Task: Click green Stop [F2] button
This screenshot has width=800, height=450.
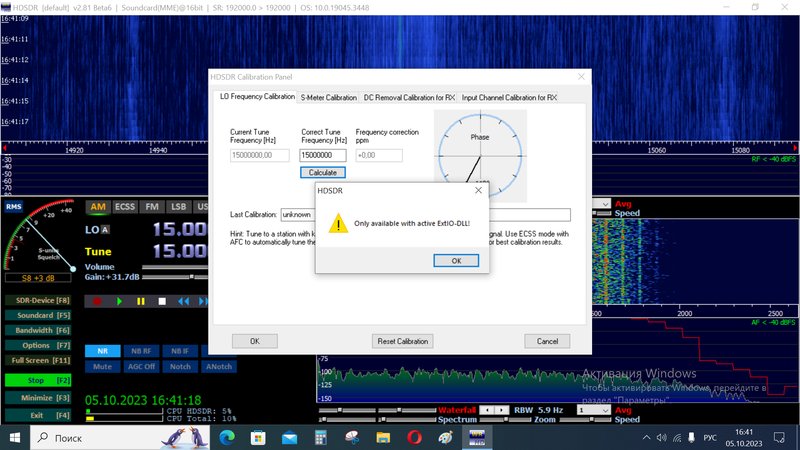Action: tap(38, 380)
